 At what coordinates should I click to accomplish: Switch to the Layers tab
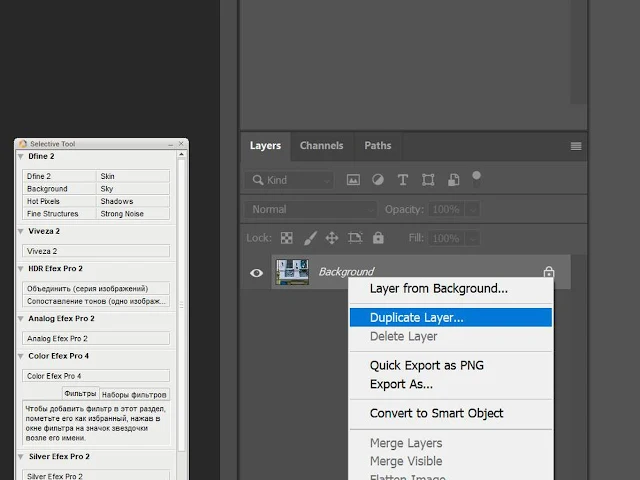point(265,146)
